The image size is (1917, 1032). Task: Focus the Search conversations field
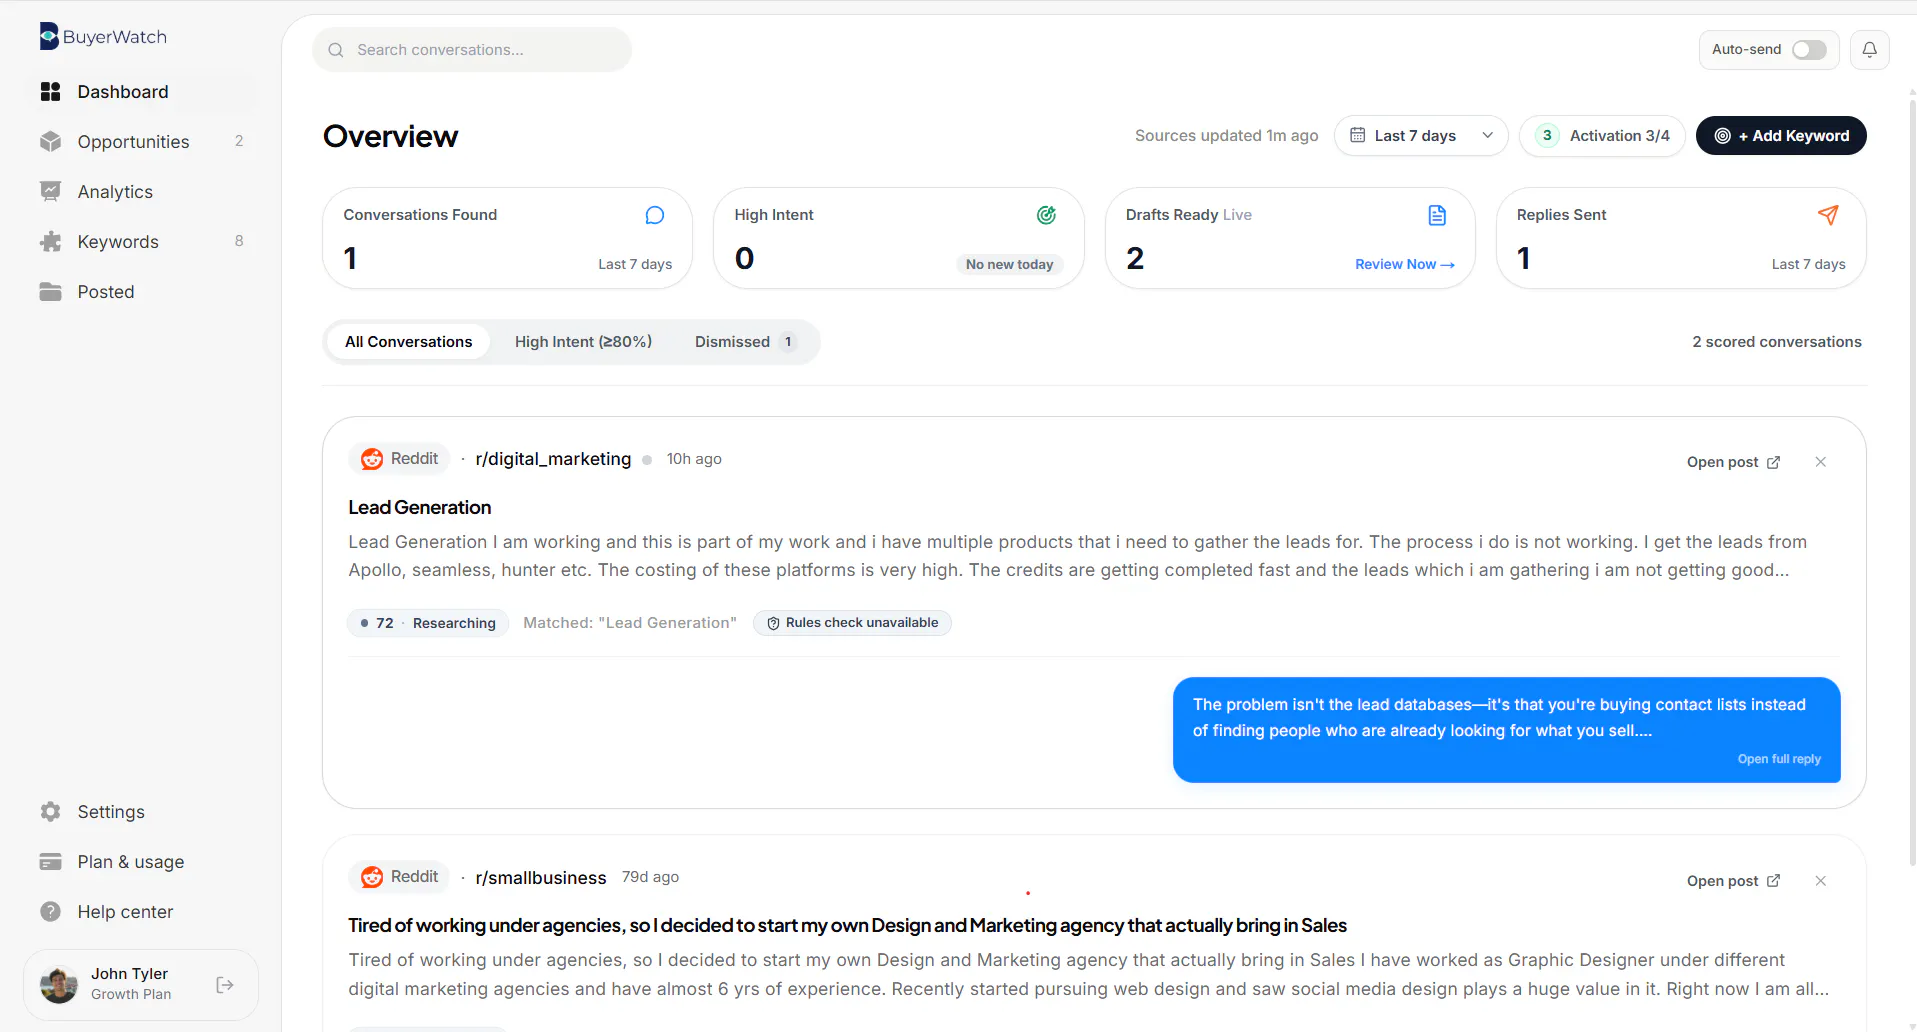click(x=472, y=50)
